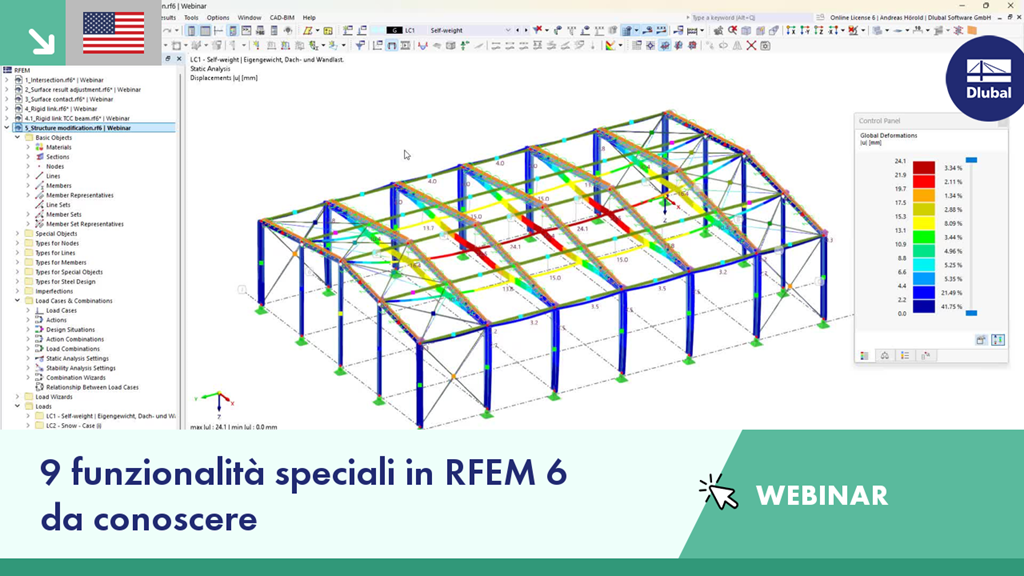
Task: Click the yellow 15.3 legend swatch
Action: pos(923,223)
